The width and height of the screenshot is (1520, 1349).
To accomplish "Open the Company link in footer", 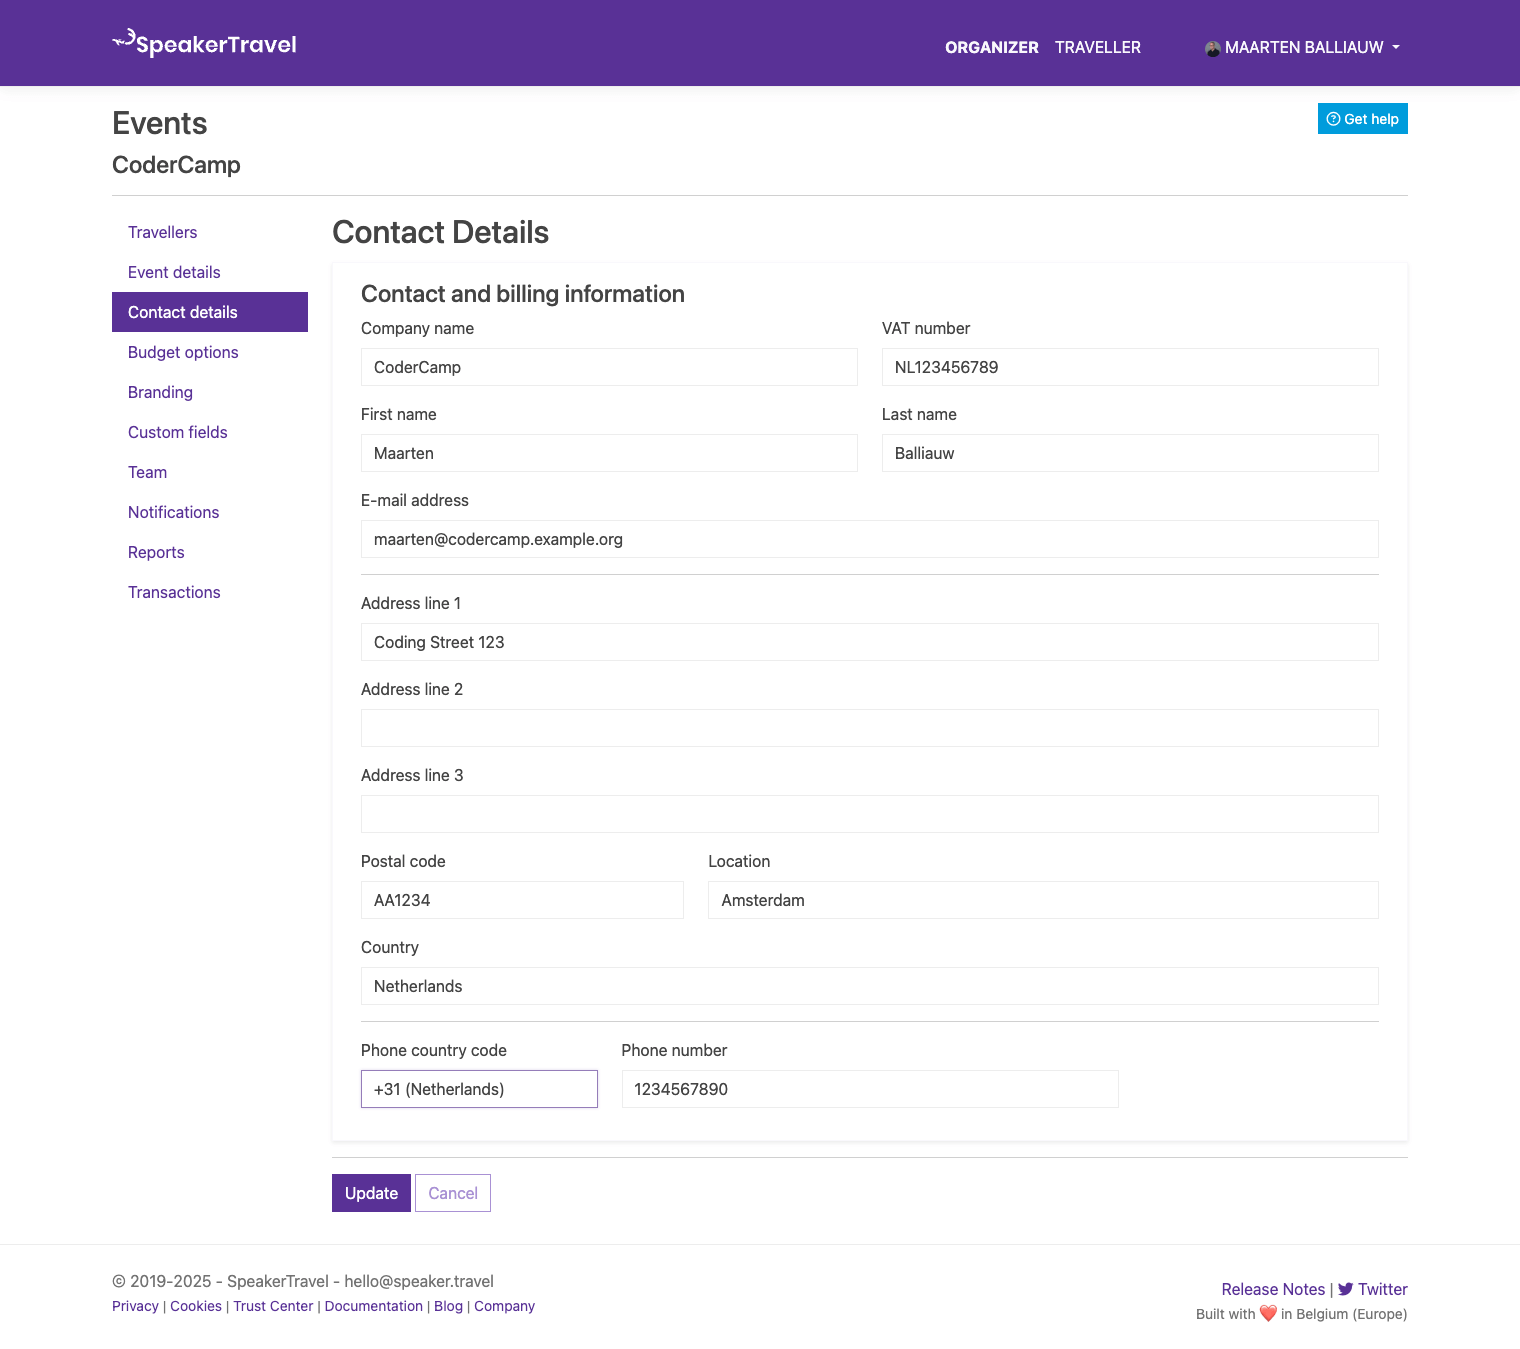I will pyautogui.click(x=504, y=1306).
